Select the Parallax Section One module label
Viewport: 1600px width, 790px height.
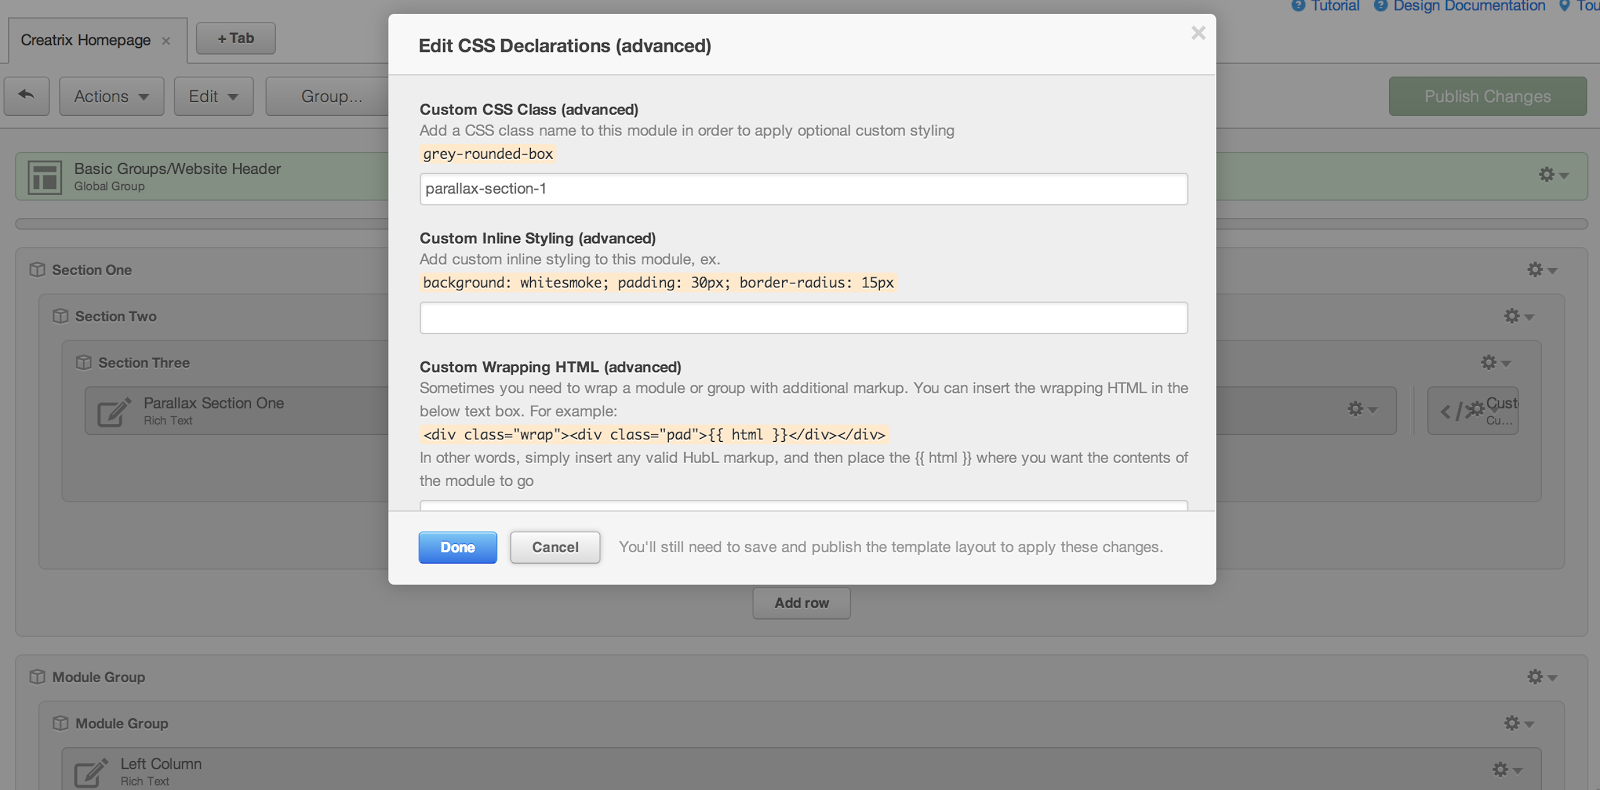click(214, 403)
